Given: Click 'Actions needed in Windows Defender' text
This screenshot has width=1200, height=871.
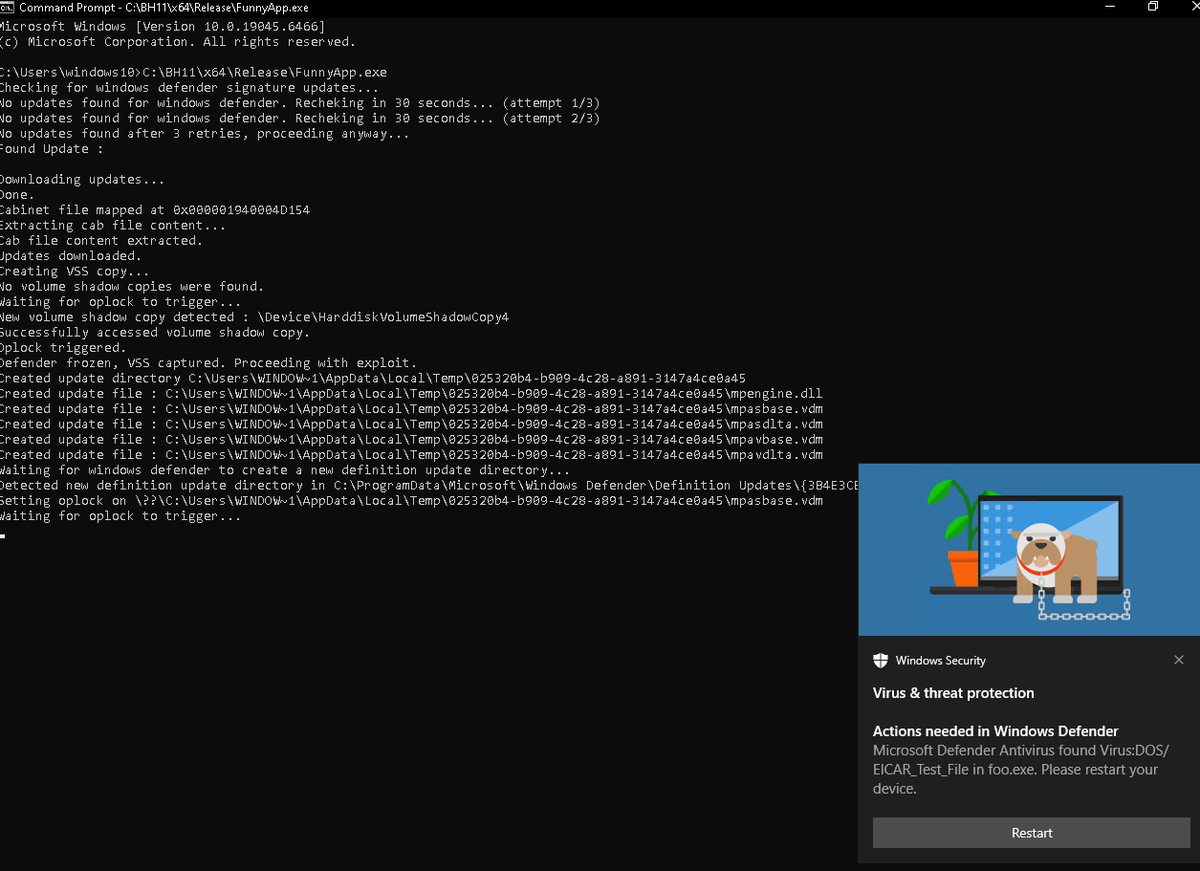Looking at the screenshot, I should pos(995,731).
